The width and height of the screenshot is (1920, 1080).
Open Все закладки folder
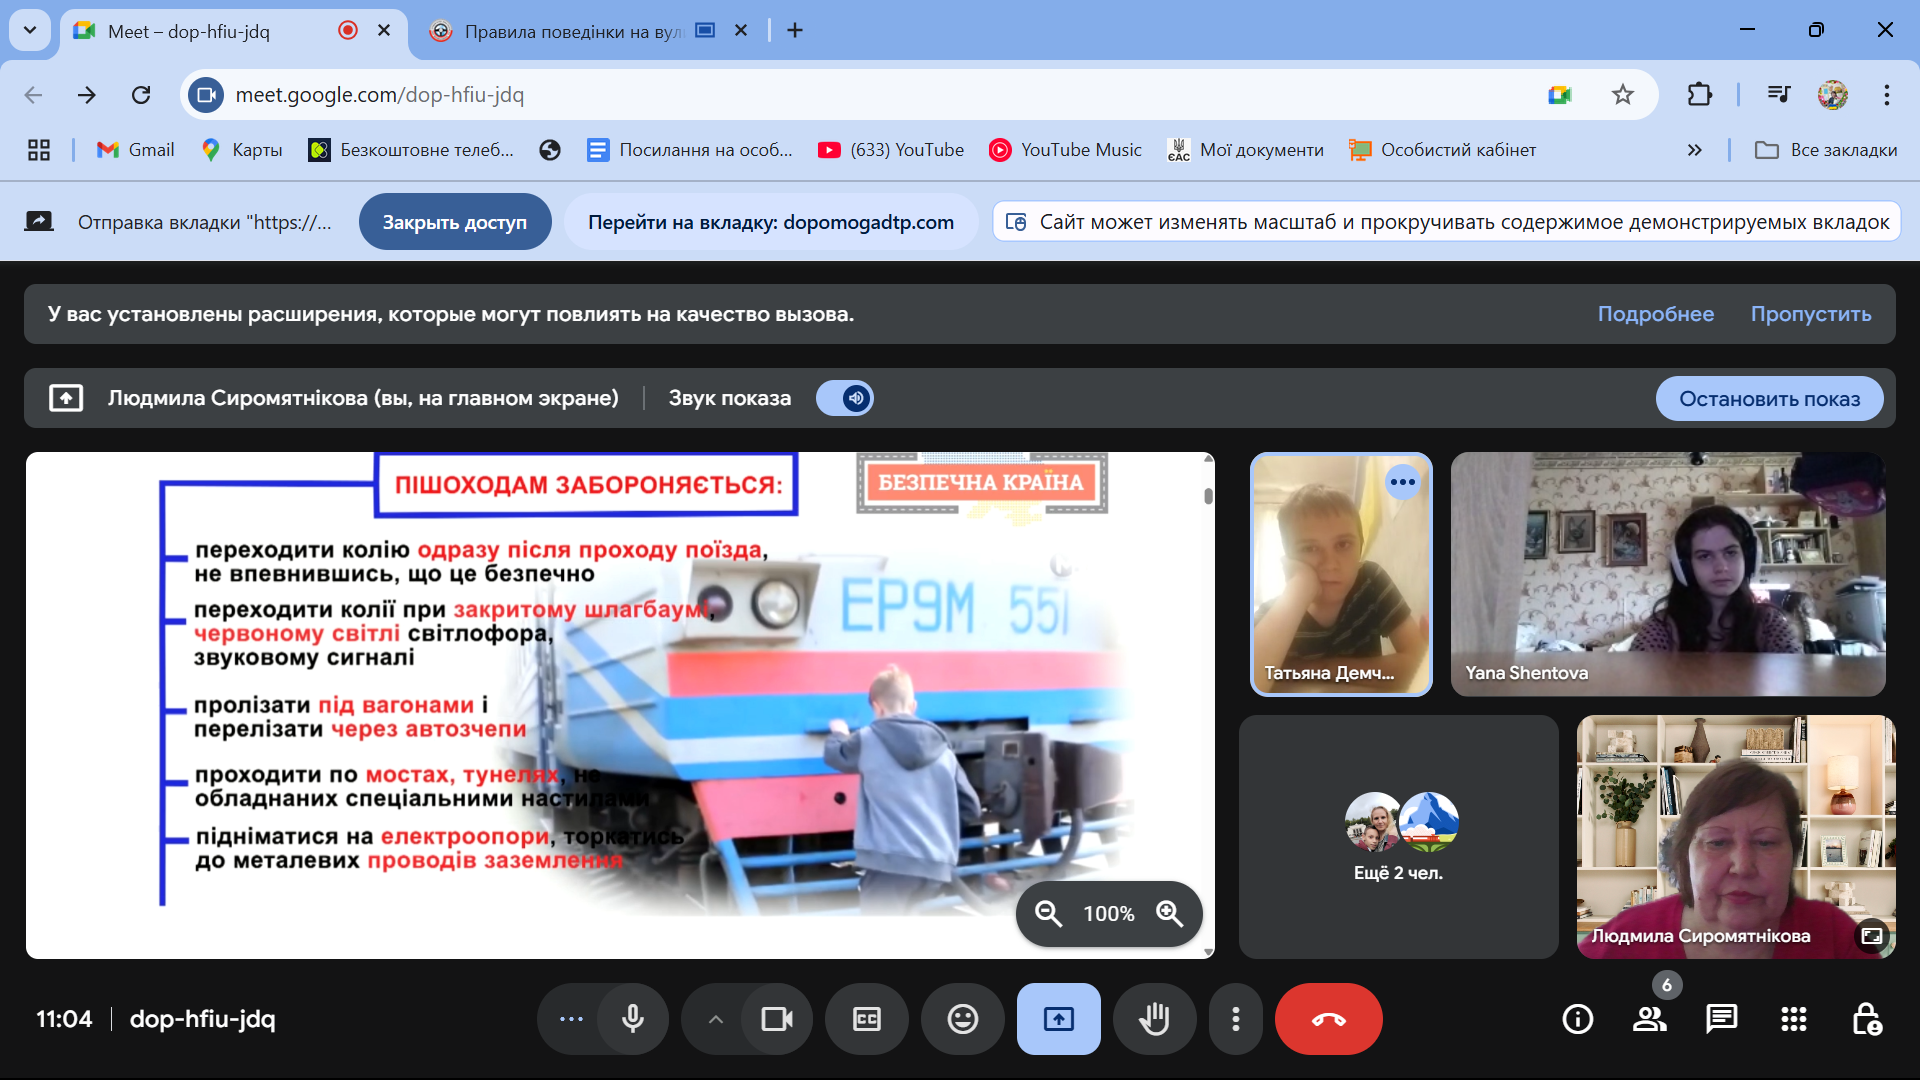tap(1826, 150)
